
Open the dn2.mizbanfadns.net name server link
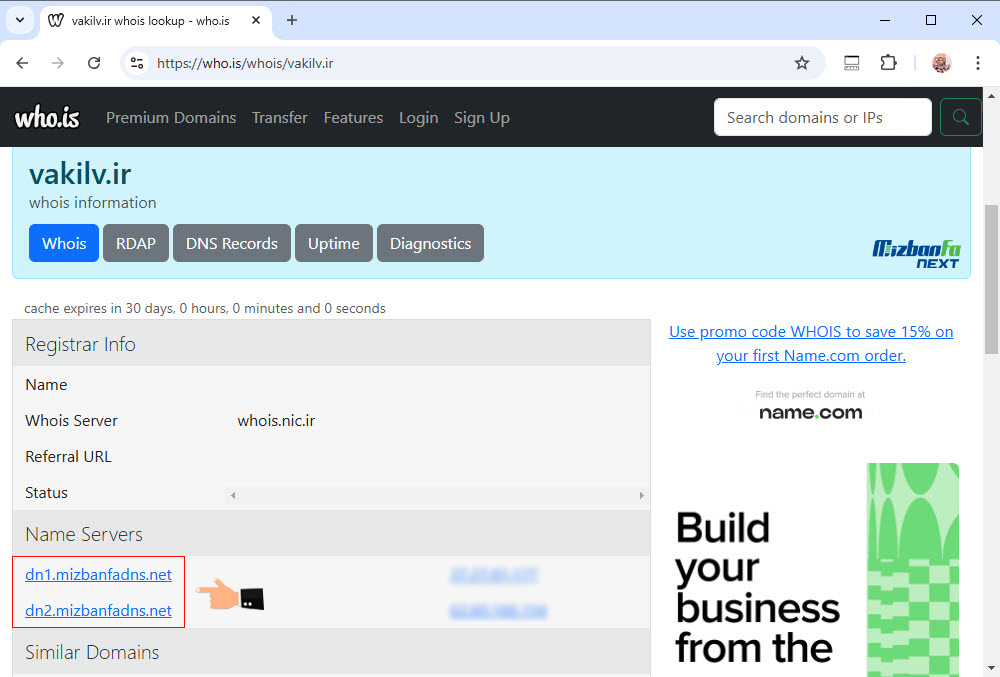[98, 611]
